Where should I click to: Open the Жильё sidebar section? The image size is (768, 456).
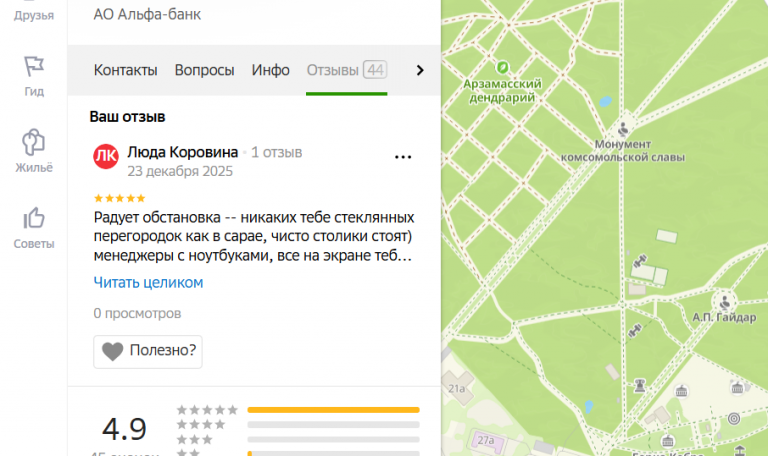[34, 151]
